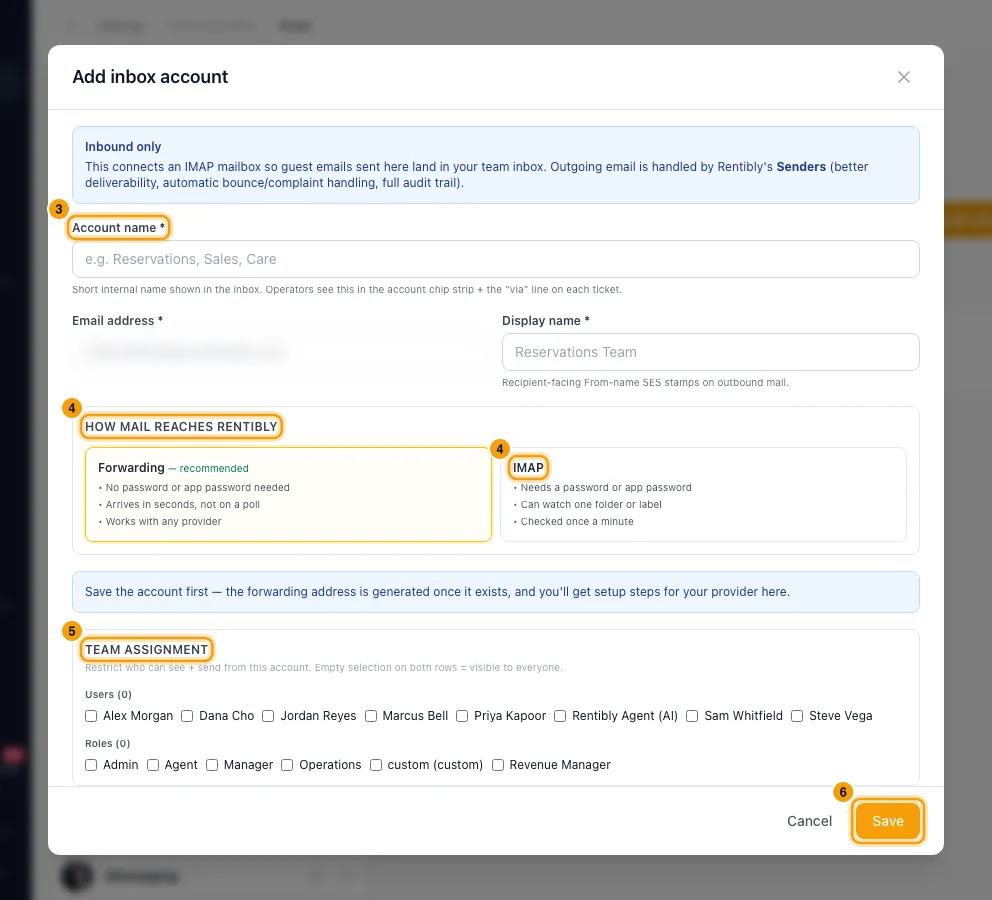The height and width of the screenshot is (900, 992).
Task: Check the Priya Kapoor user checkbox
Action: tap(462, 716)
